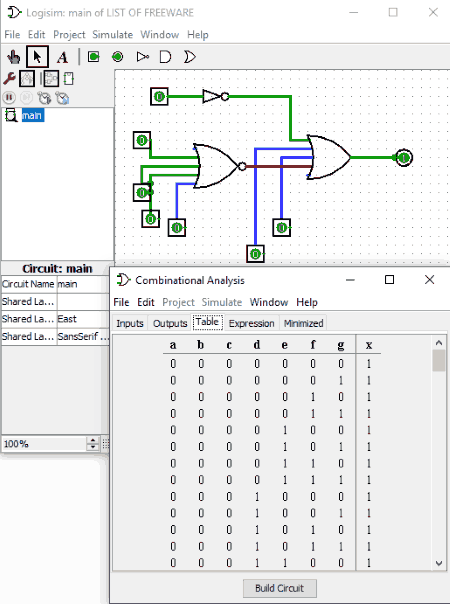450x604 pixels.
Task: Select the Edit arrow tool
Action: click(x=37, y=57)
